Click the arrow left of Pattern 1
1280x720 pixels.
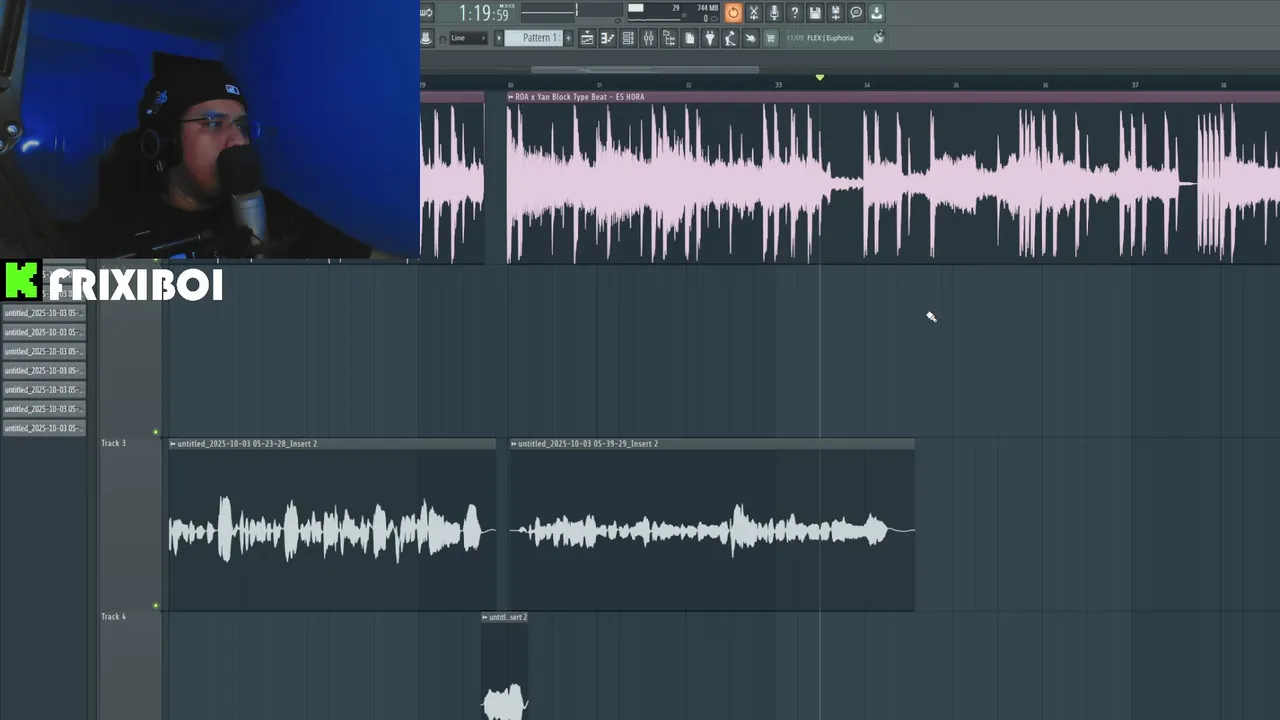coord(499,38)
